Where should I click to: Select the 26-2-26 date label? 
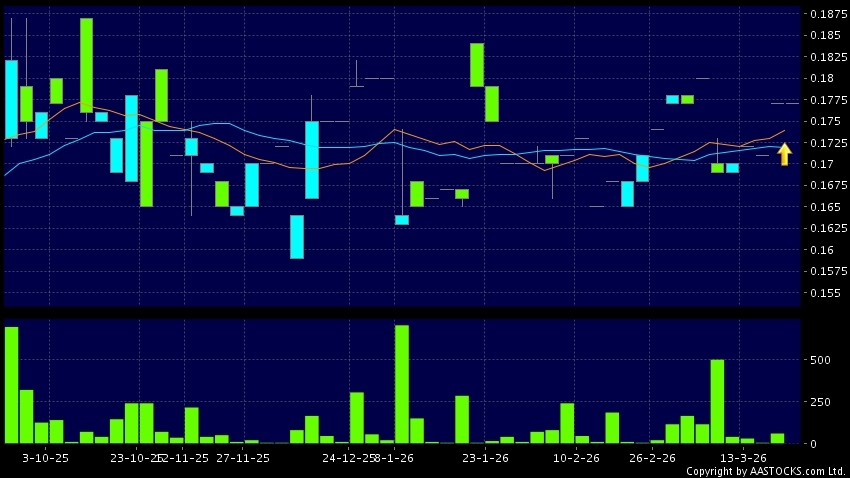[x=652, y=457]
